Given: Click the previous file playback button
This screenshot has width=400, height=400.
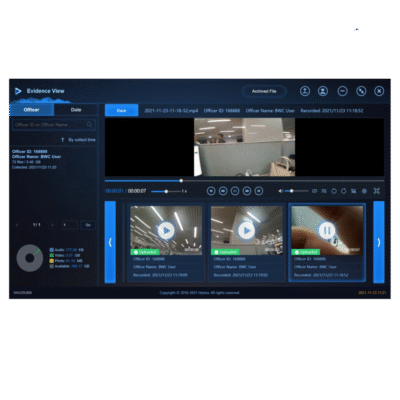Looking at the screenshot, I should 211,191.
